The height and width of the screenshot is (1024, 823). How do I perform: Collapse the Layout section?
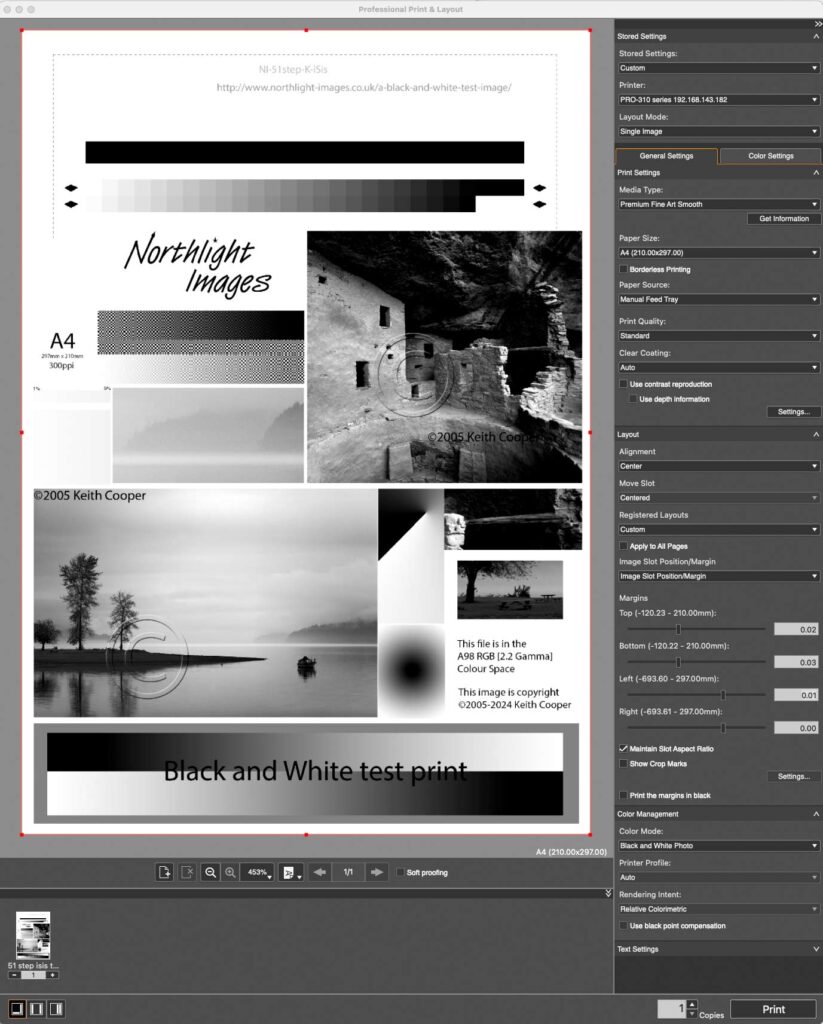point(816,434)
